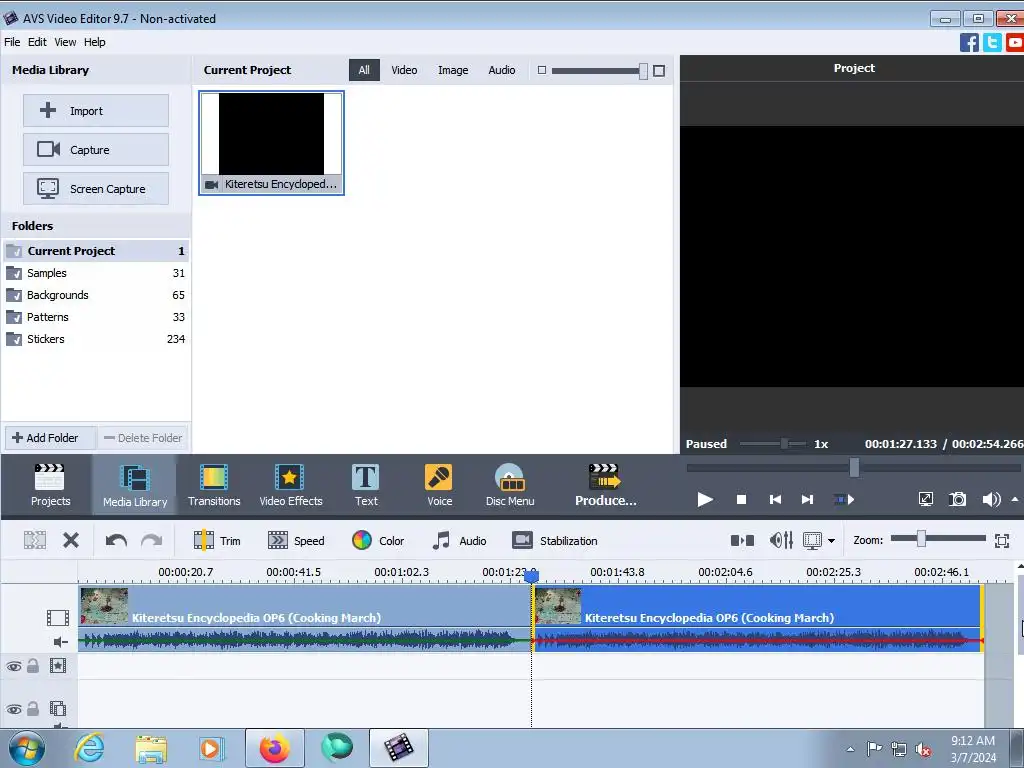Open the Help menu
Screen dimensions: 1024x768
94,42
